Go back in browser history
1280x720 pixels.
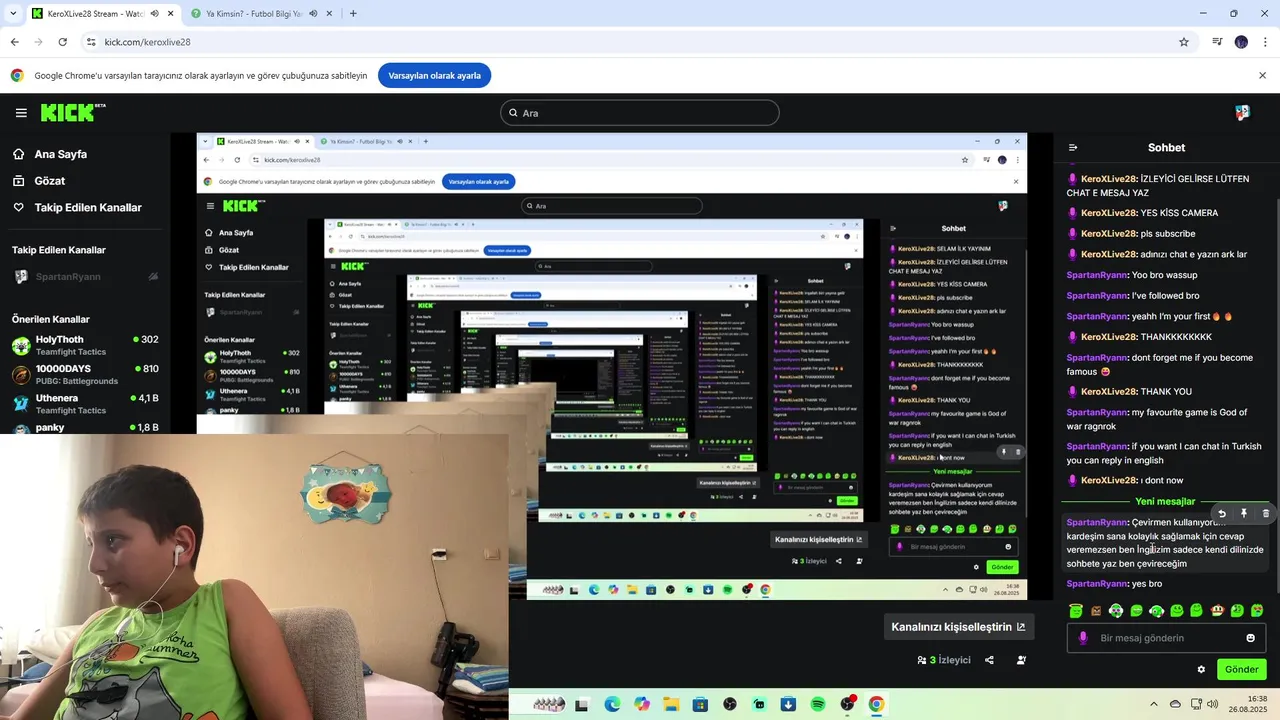pos(14,42)
